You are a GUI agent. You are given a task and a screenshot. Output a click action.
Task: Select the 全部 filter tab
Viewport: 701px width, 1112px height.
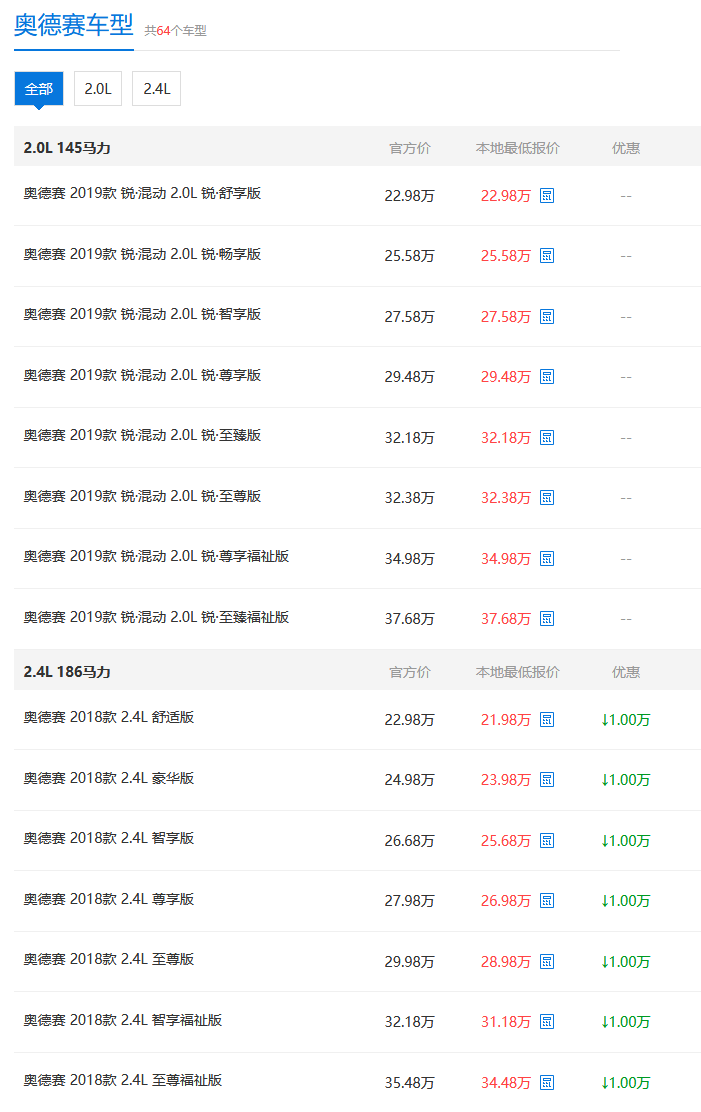coord(39,89)
